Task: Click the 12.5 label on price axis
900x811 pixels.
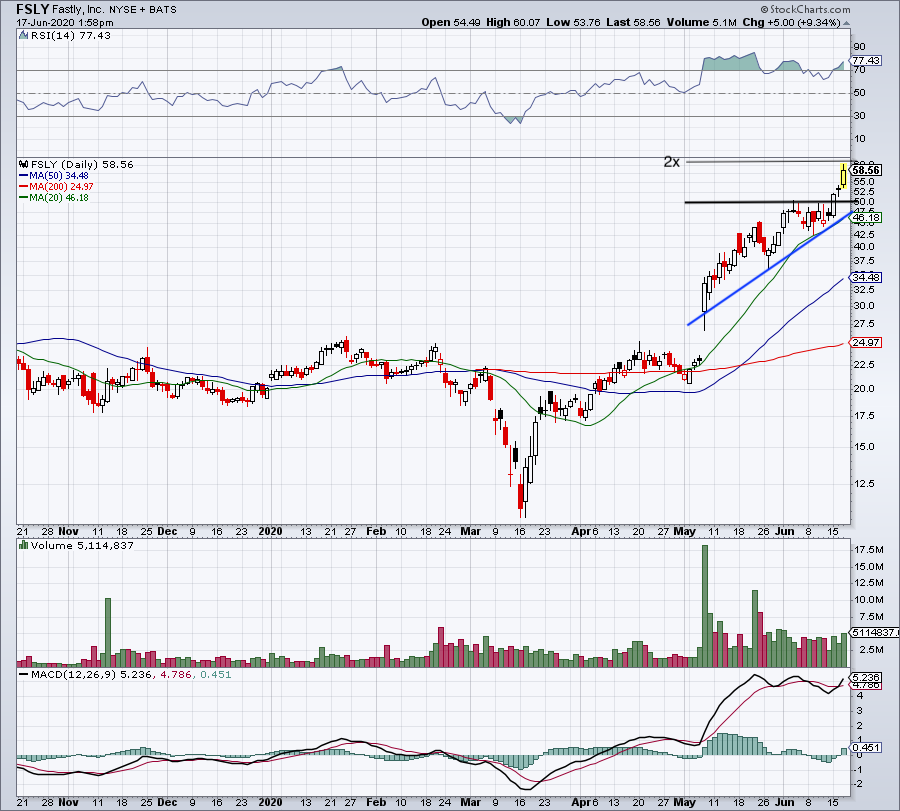Action: [x=864, y=483]
